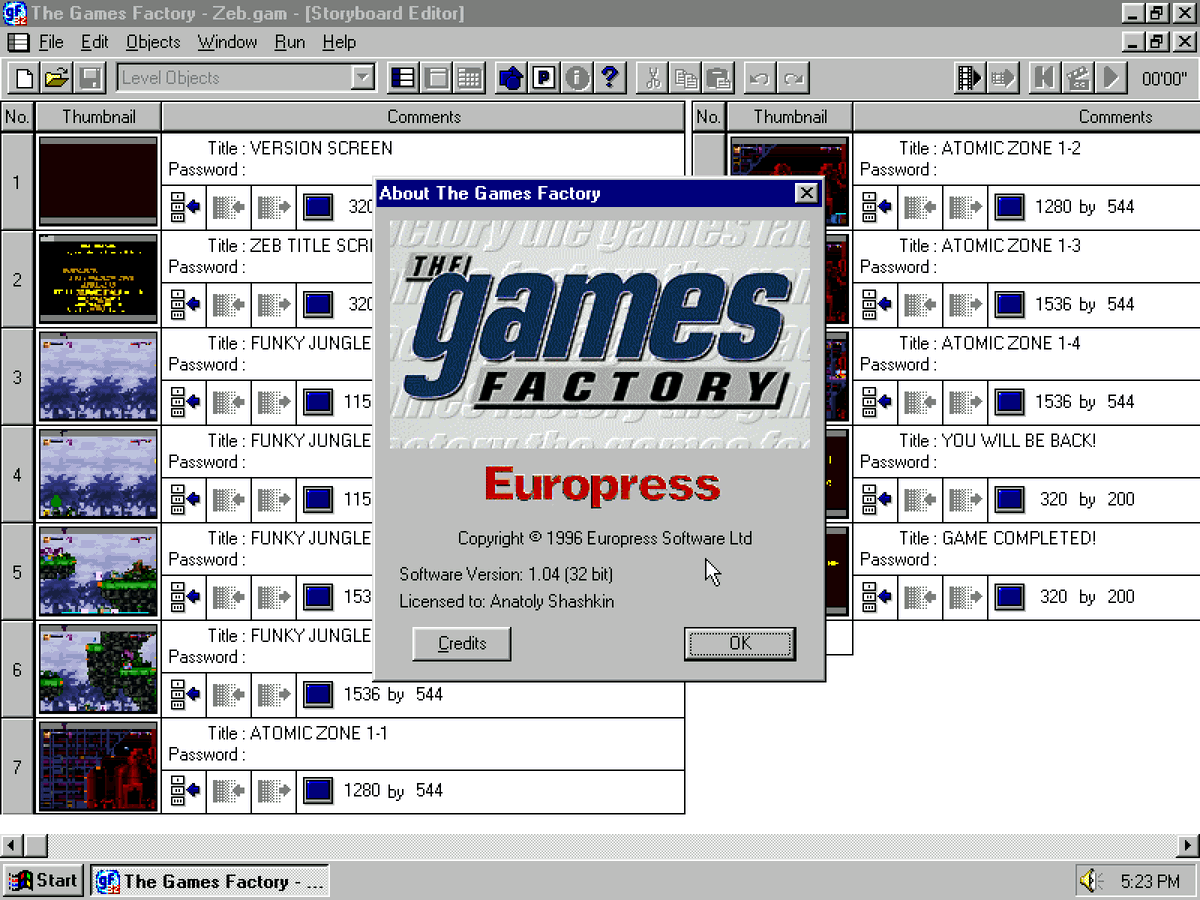
Task: Click the Copy toolbar icon
Action: (686, 78)
